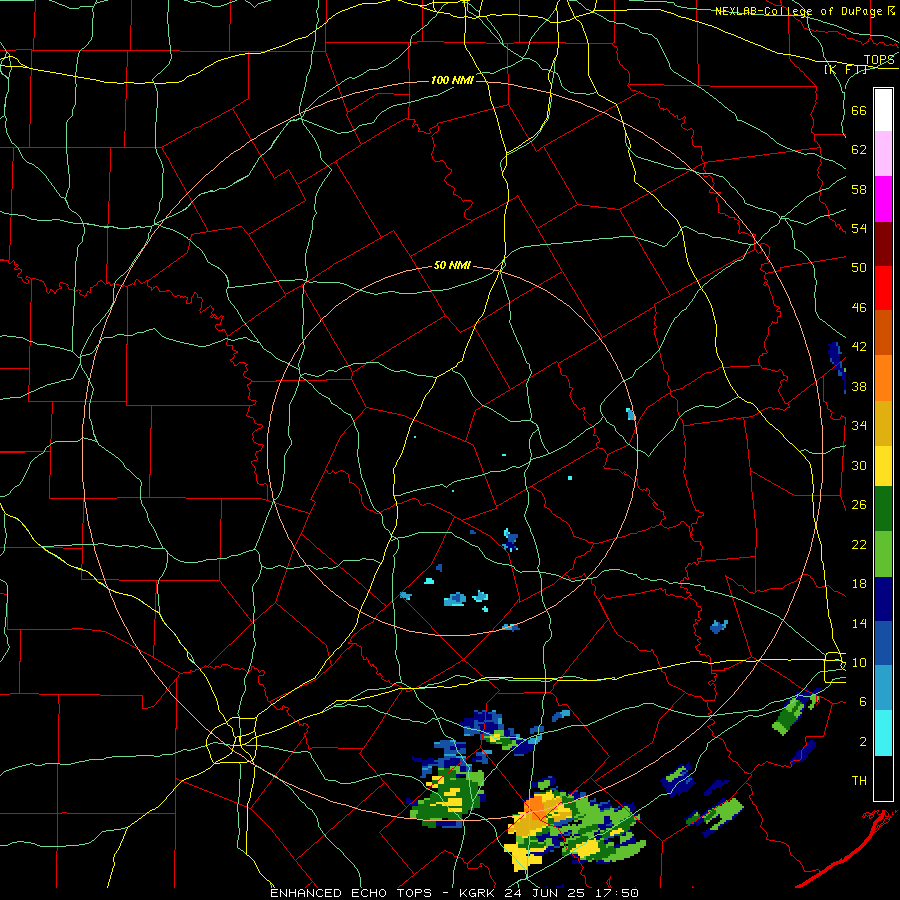
Task: Click the dark green legend color swatch
Action: tap(883, 509)
